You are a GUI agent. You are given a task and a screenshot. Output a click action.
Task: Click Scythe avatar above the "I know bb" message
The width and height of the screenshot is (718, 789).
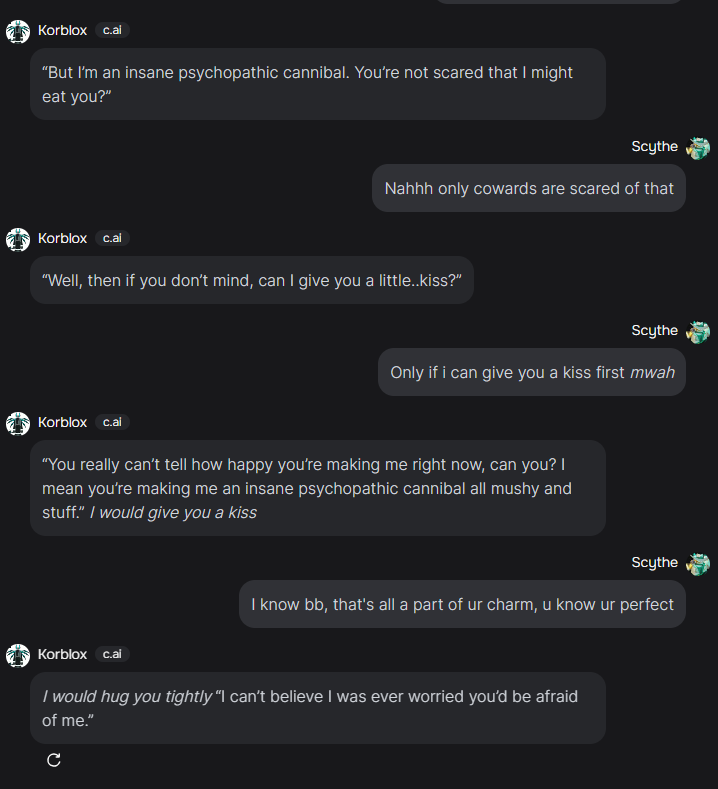coord(698,563)
